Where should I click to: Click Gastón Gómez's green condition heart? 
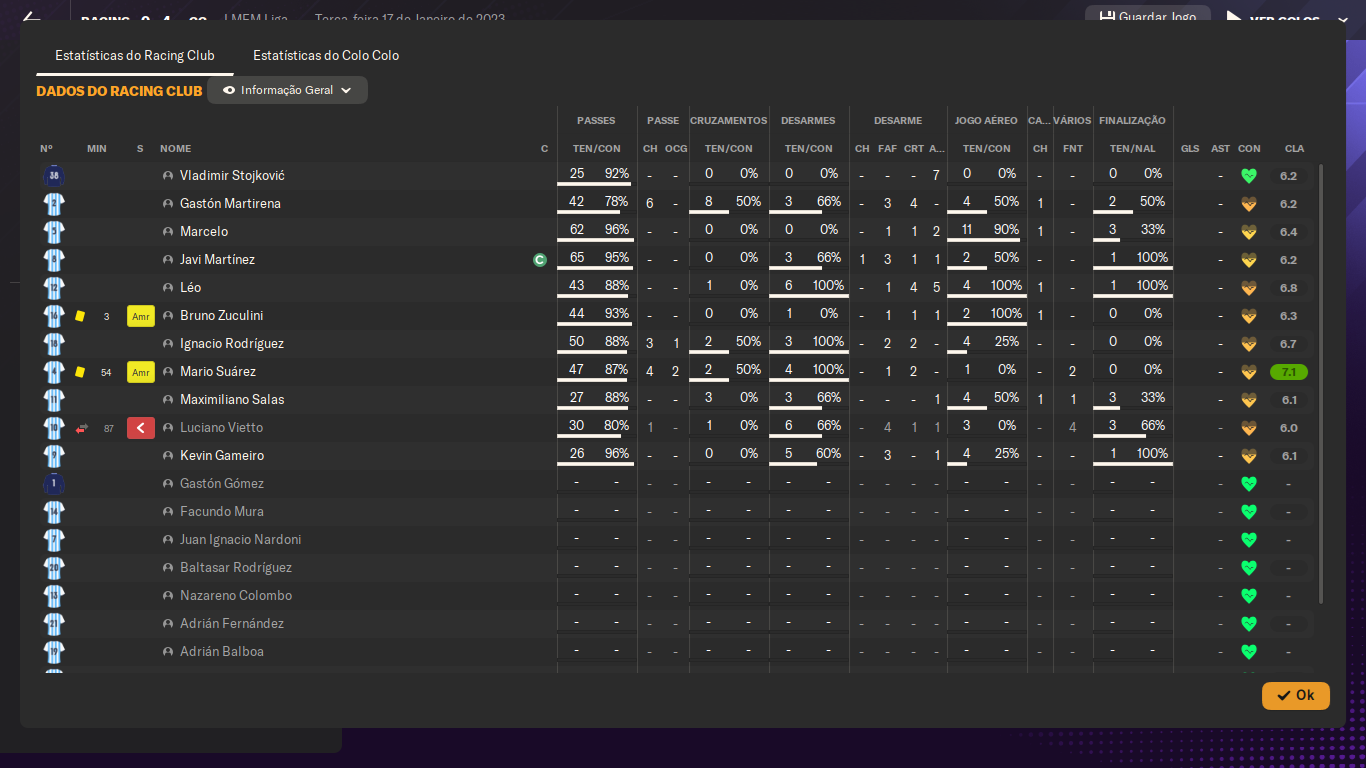(1248, 484)
